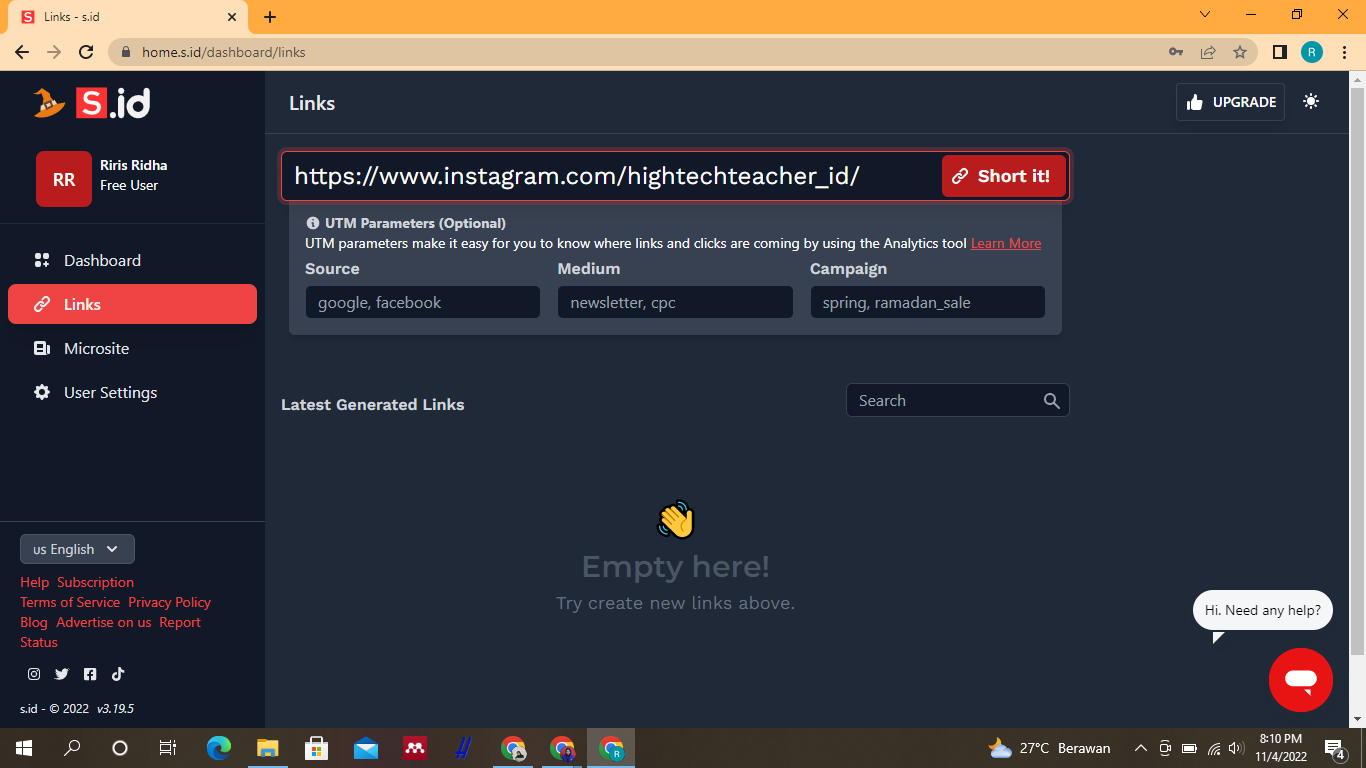Reload the page
The width and height of the screenshot is (1366, 768).
[x=86, y=52]
